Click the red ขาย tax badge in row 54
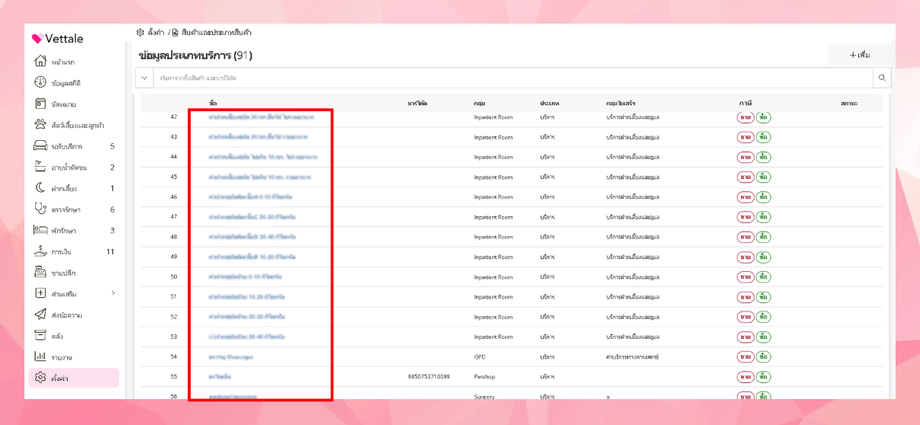 click(x=746, y=357)
